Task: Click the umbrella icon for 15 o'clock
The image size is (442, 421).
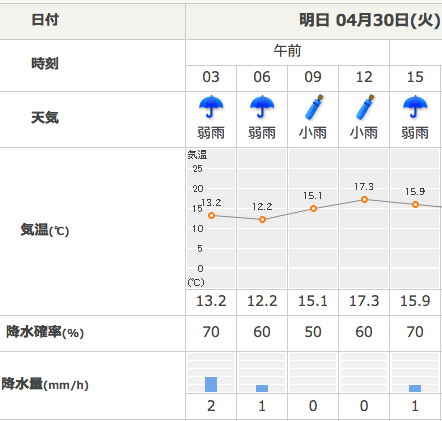Action: tap(415, 107)
